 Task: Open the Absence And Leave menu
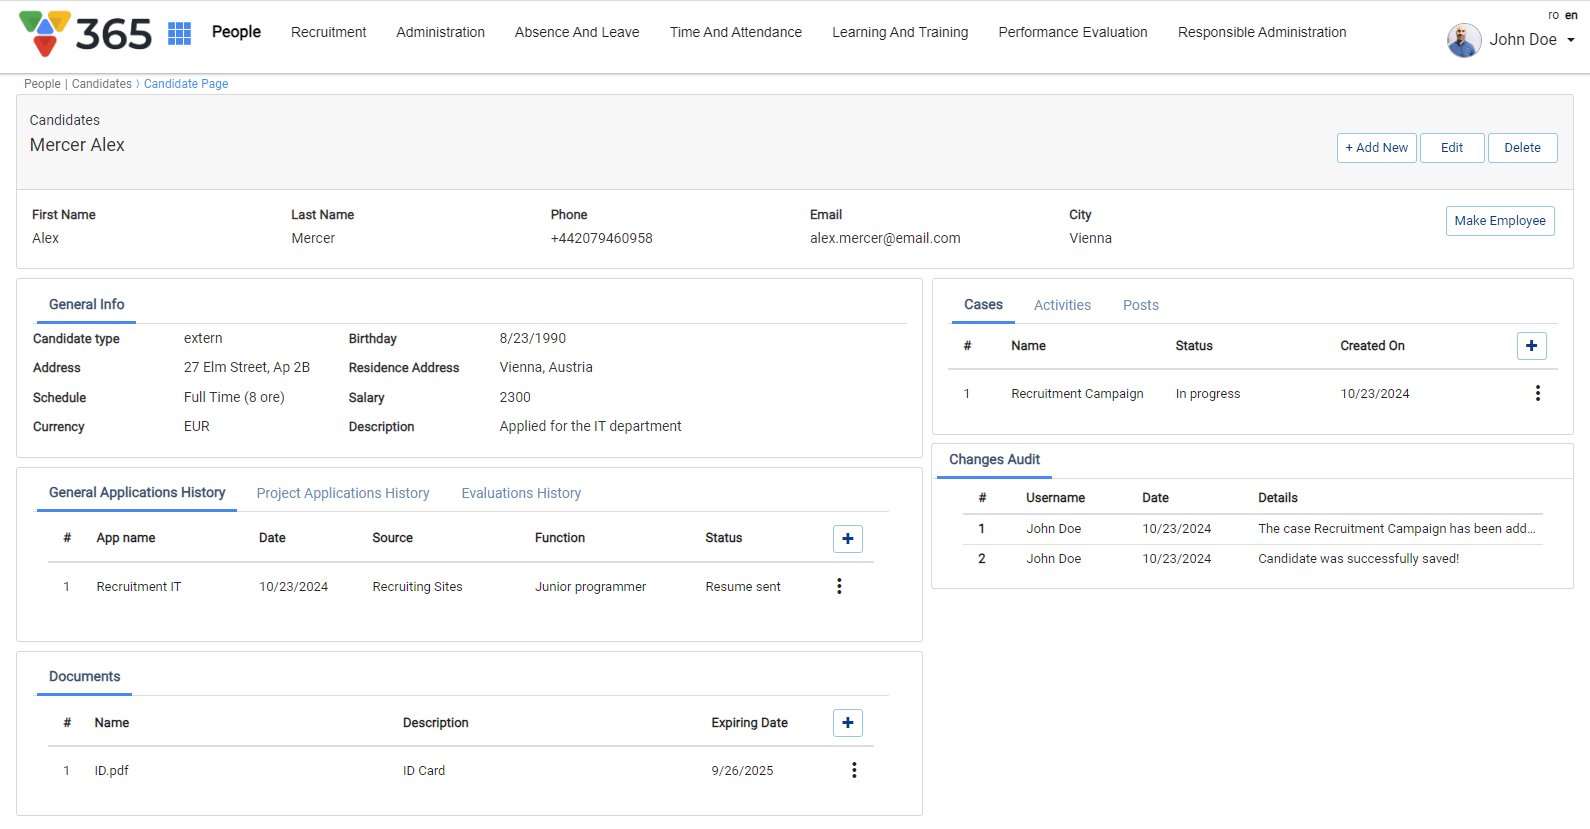point(577,32)
